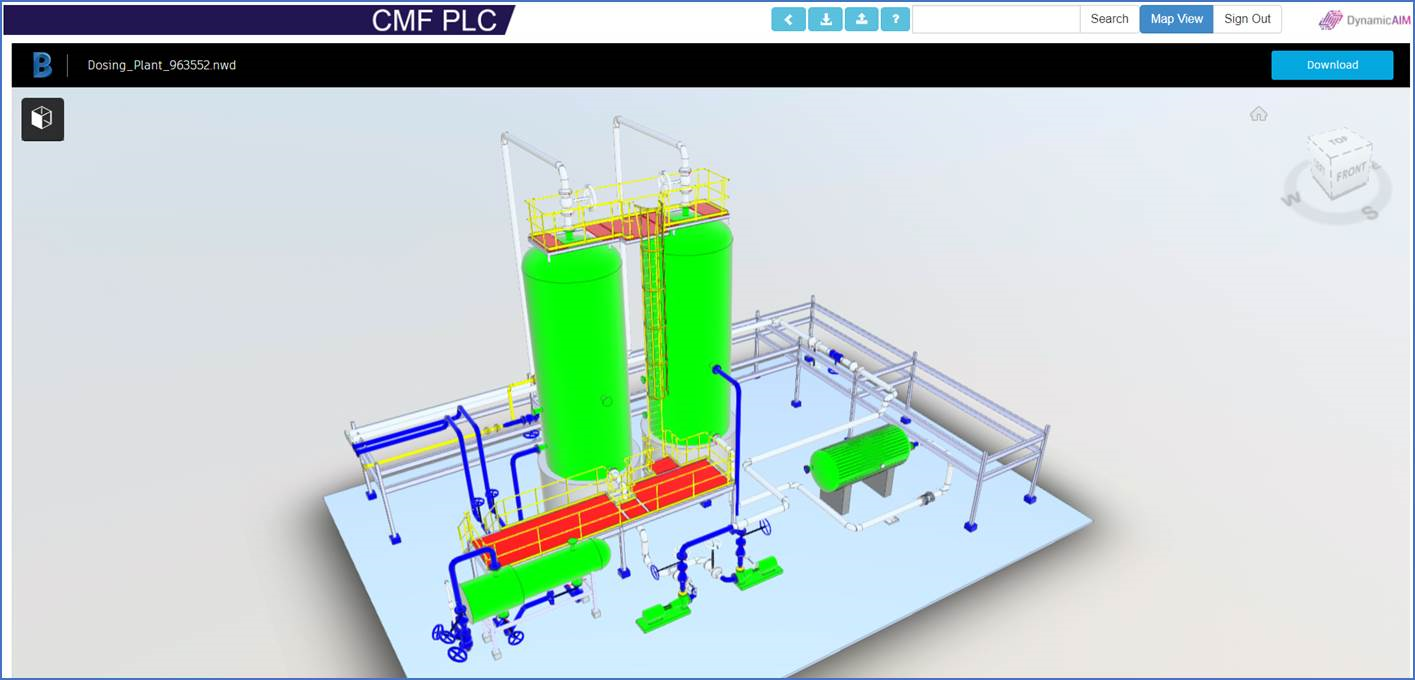The image size is (1415, 680).
Task: Select the horizontal green tank on grey saddle
Action: coord(860,458)
